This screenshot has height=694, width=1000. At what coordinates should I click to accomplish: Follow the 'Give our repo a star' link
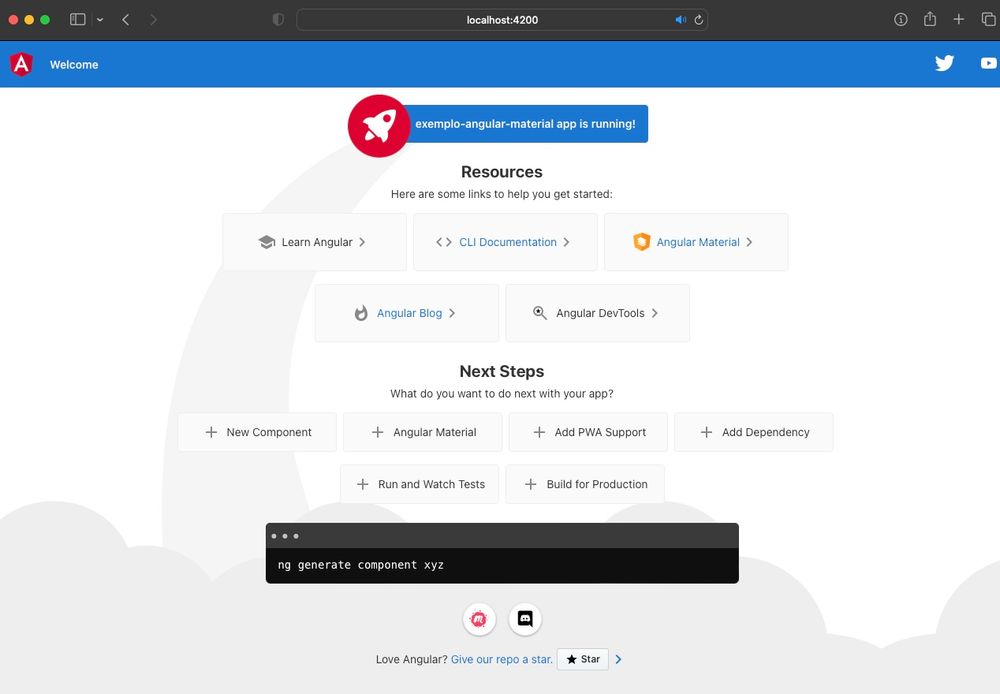coord(500,659)
